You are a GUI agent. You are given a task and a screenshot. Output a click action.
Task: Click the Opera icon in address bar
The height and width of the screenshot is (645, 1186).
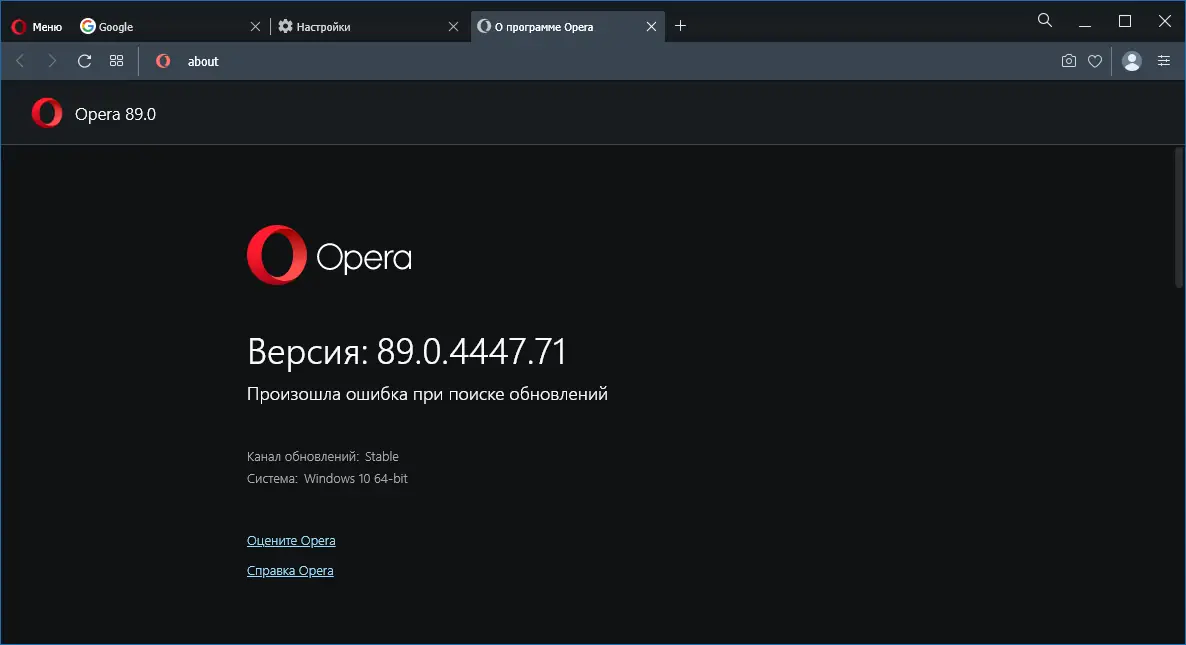tap(163, 61)
